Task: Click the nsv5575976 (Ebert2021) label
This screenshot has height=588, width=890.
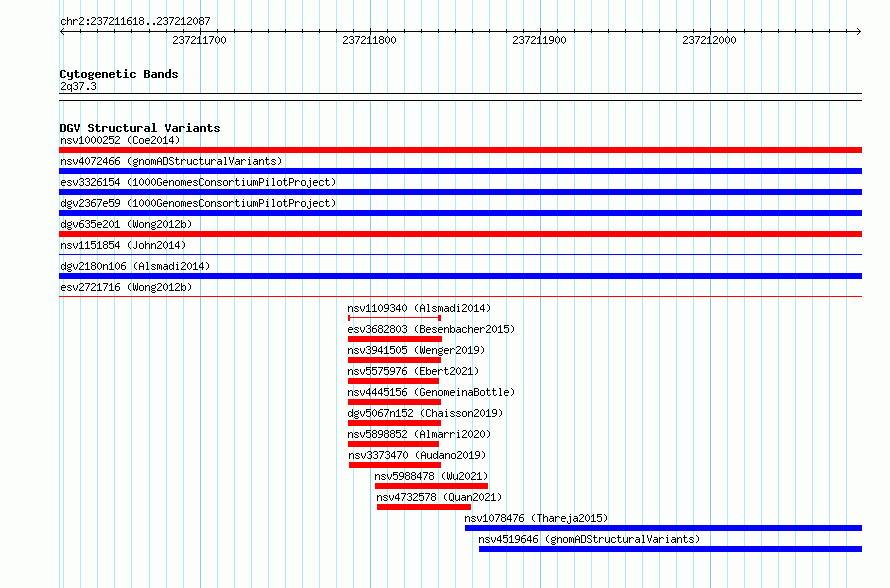Action: click(x=413, y=371)
